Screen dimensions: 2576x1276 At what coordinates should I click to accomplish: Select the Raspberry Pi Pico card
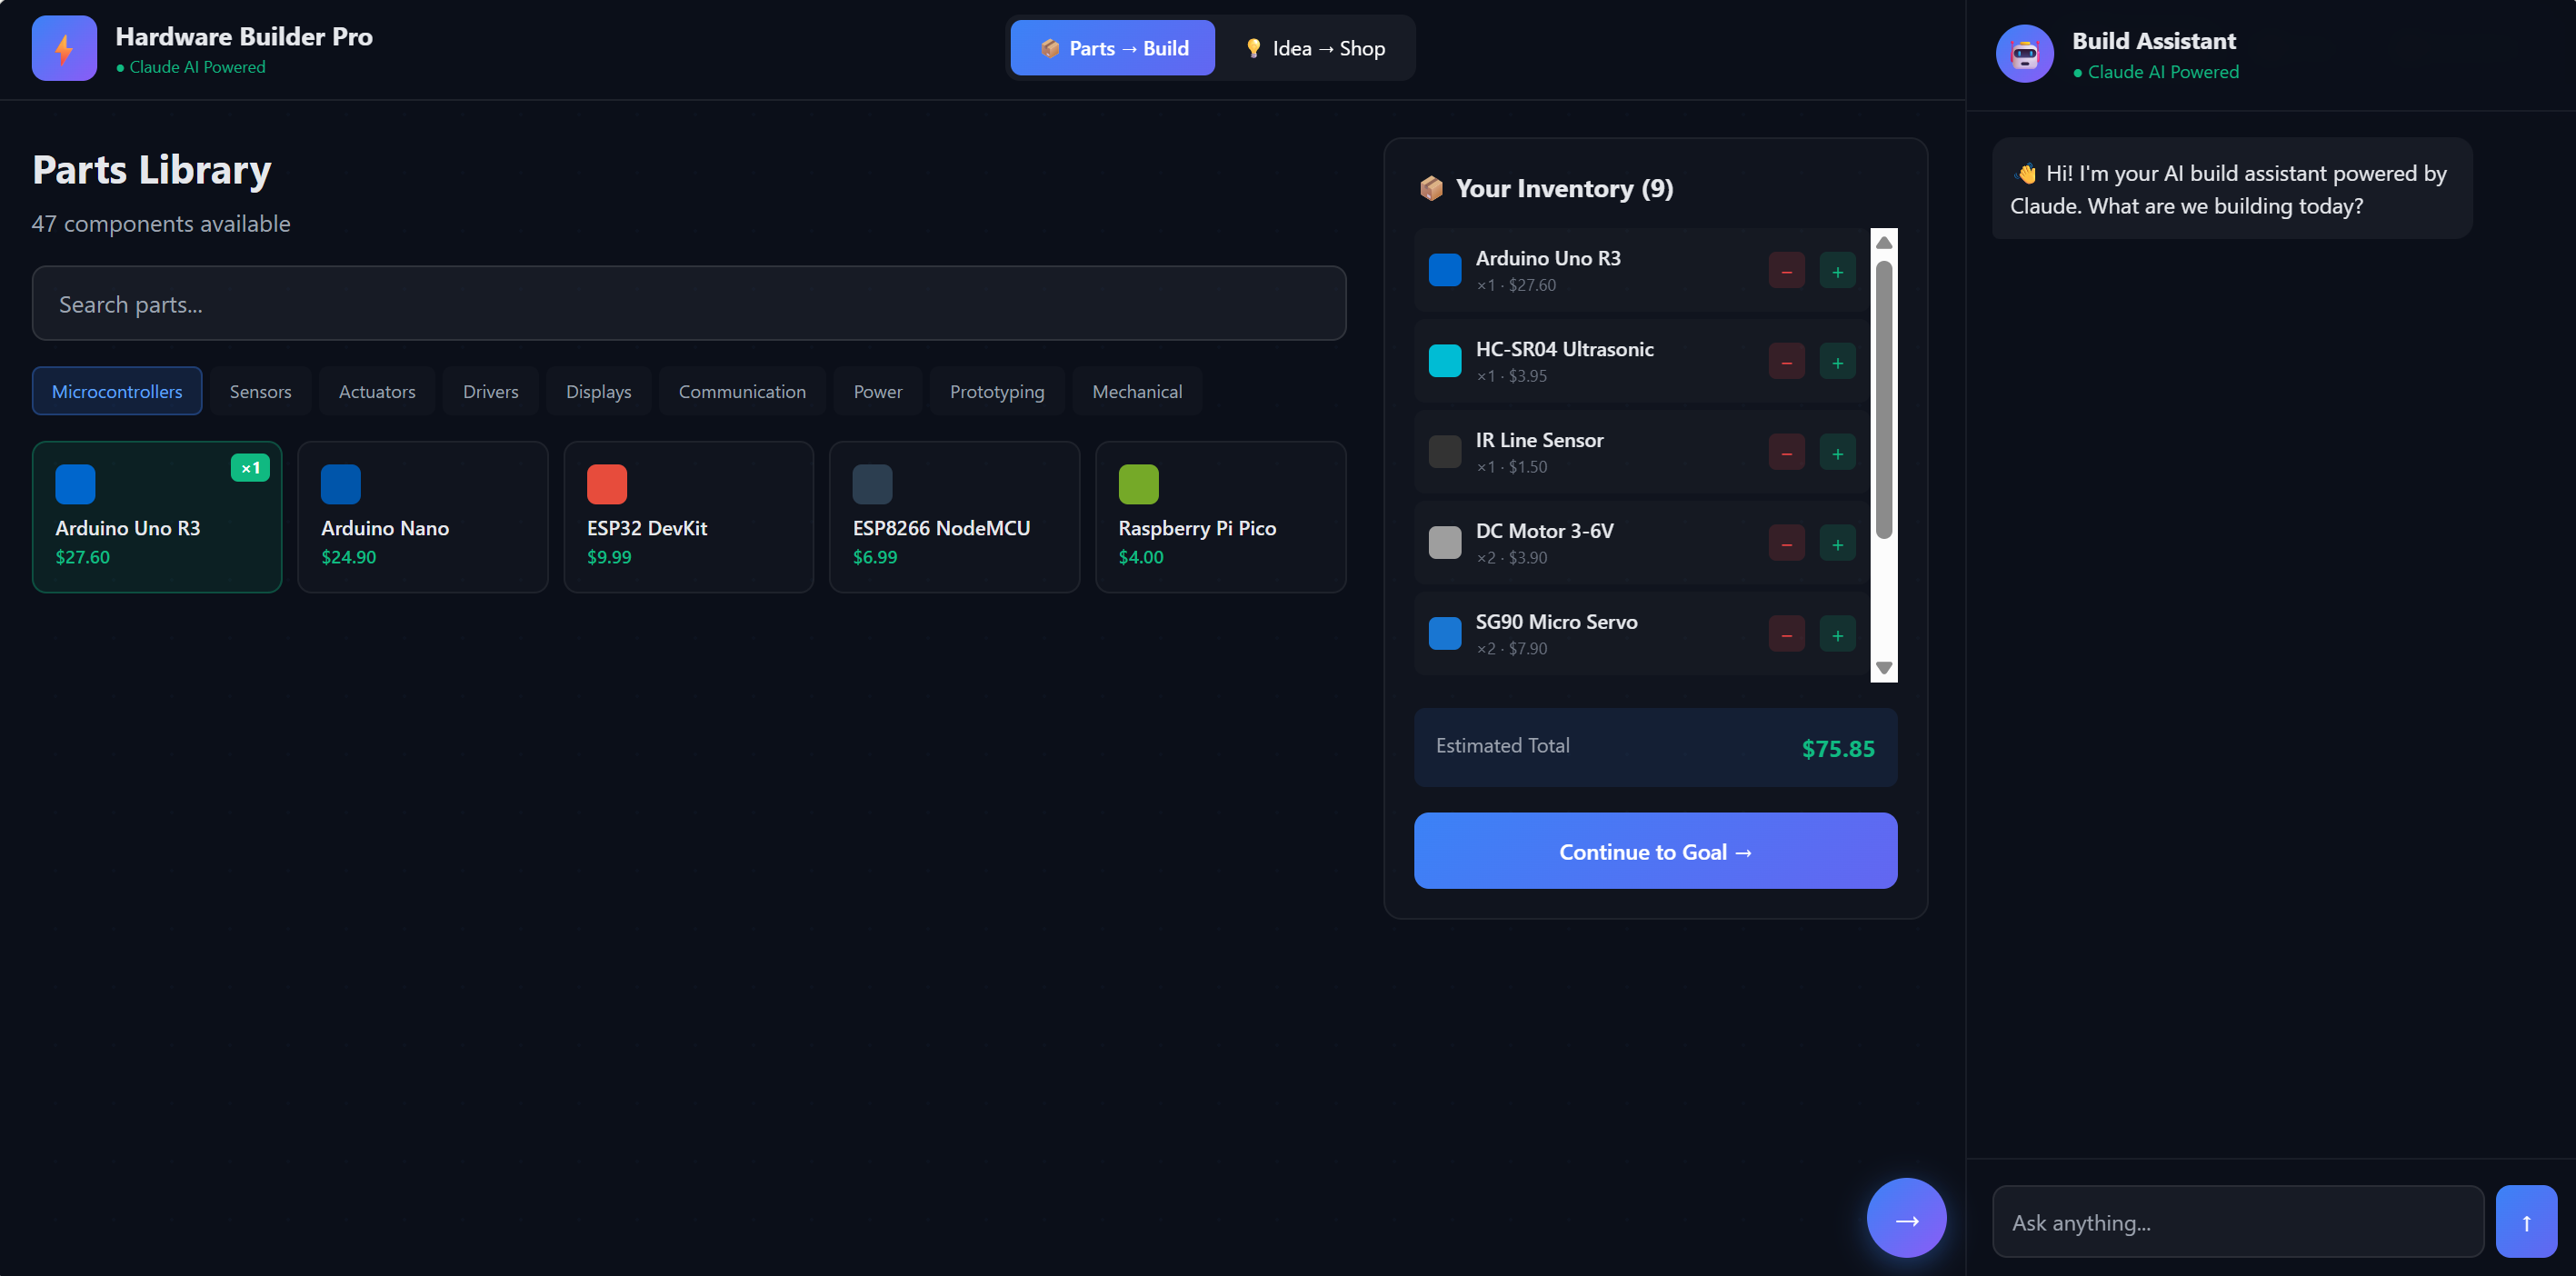pos(1219,516)
